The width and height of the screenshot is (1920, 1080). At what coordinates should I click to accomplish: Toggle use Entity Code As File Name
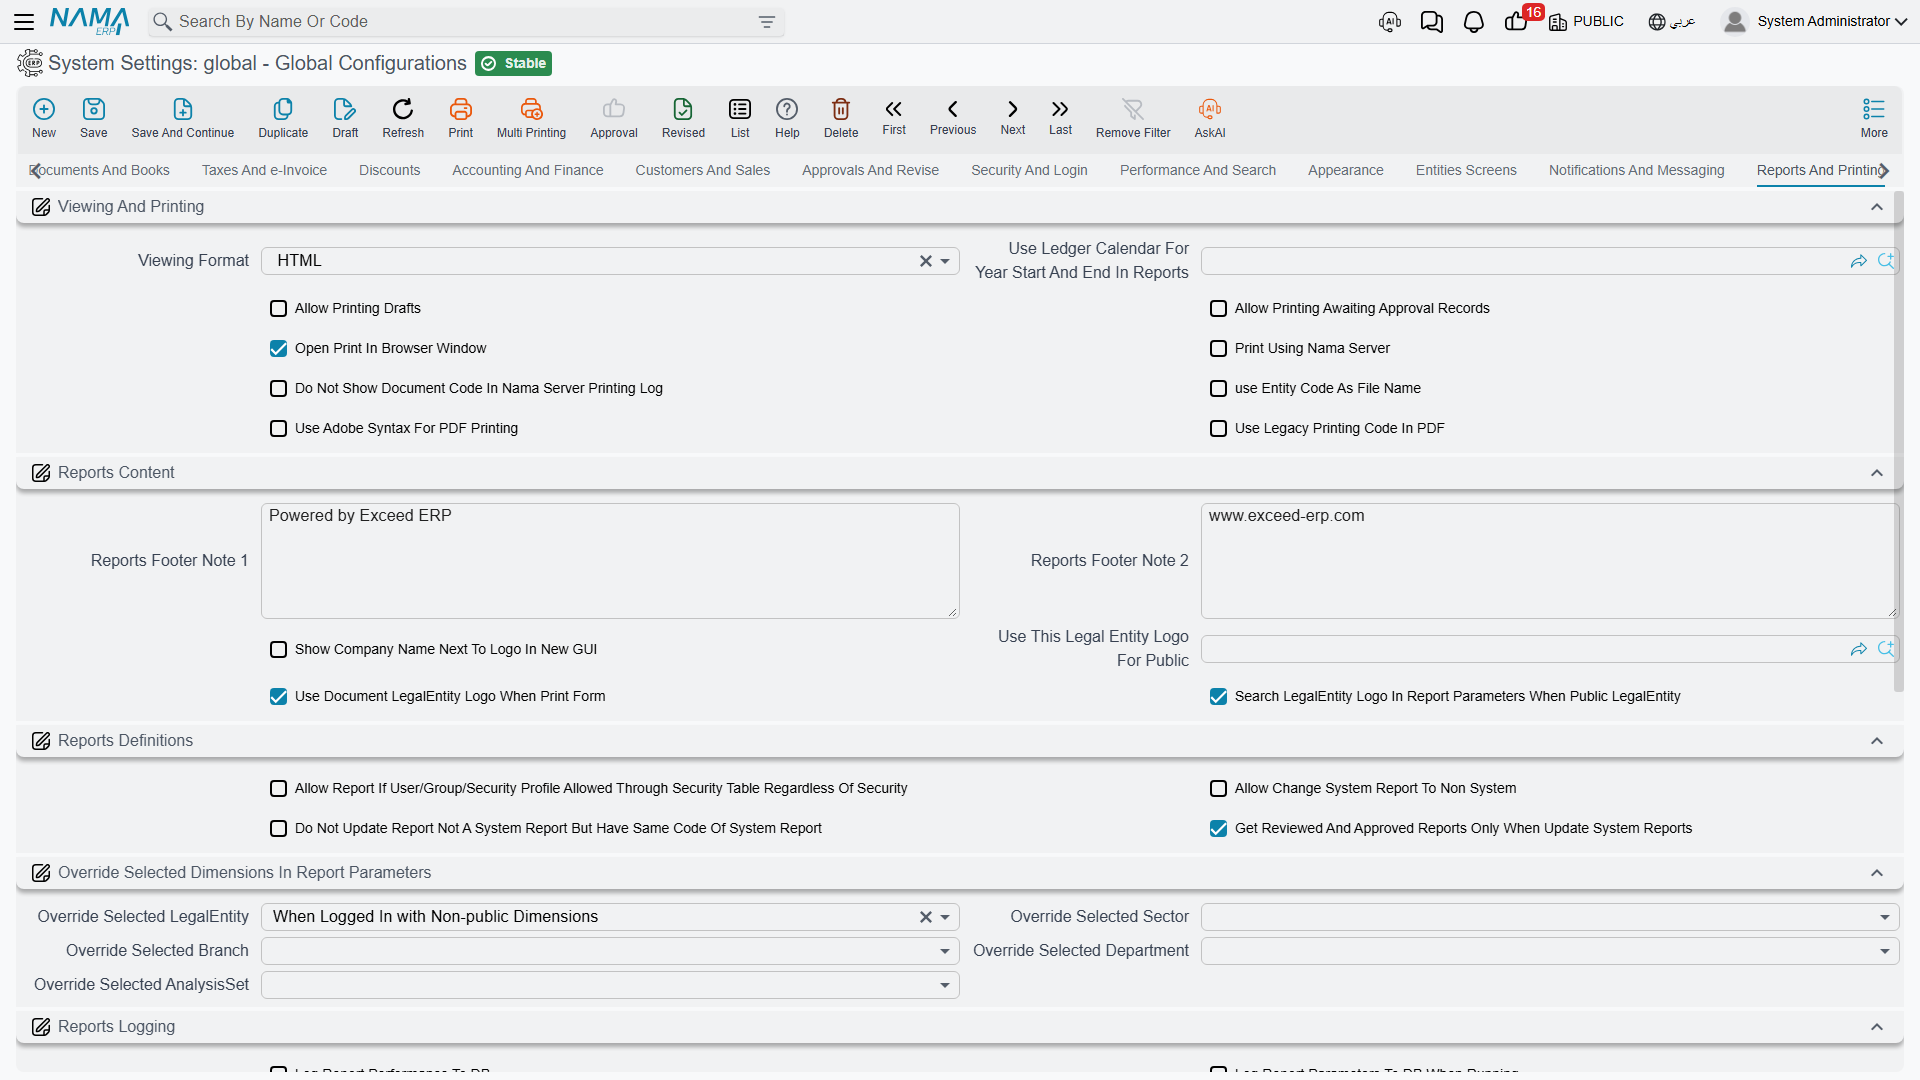(x=1219, y=389)
